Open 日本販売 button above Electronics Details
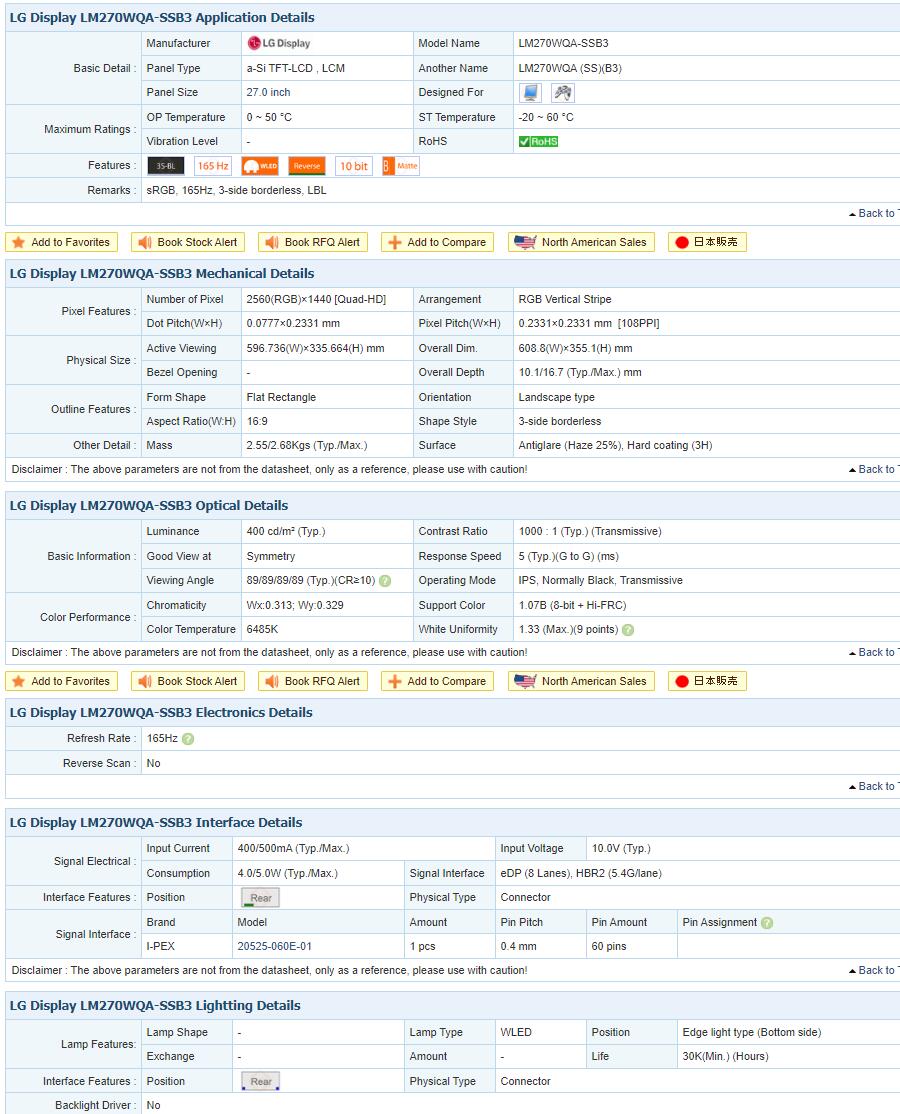 tap(707, 681)
